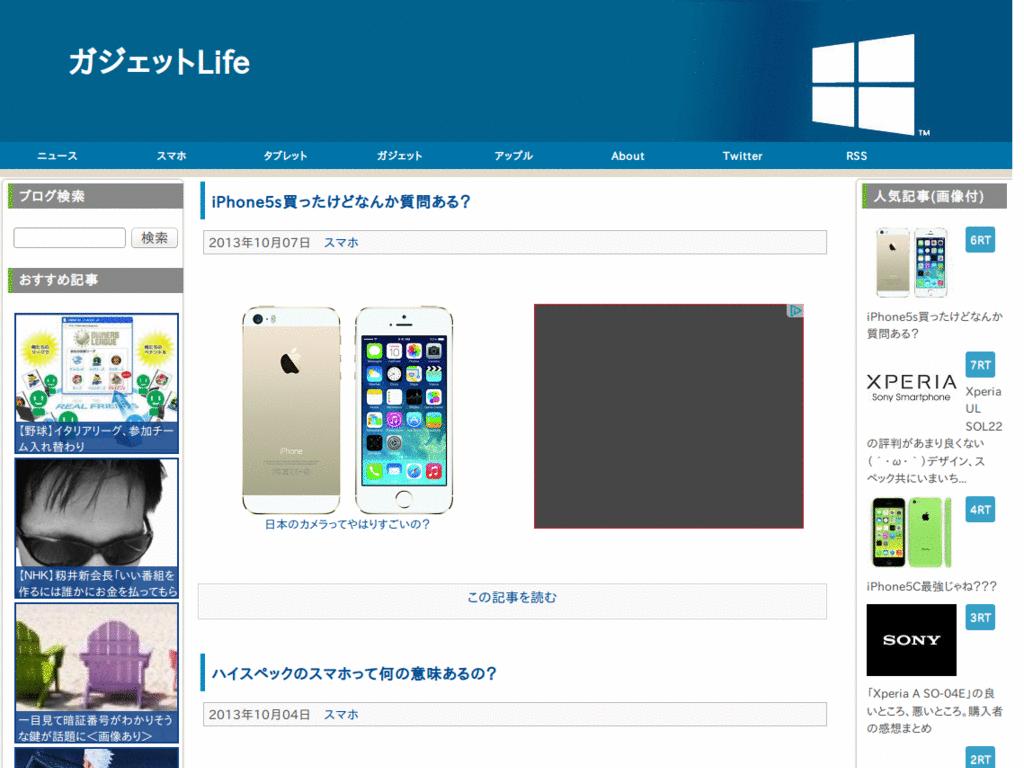Click the 6RT retweet badge

pos(980,240)
